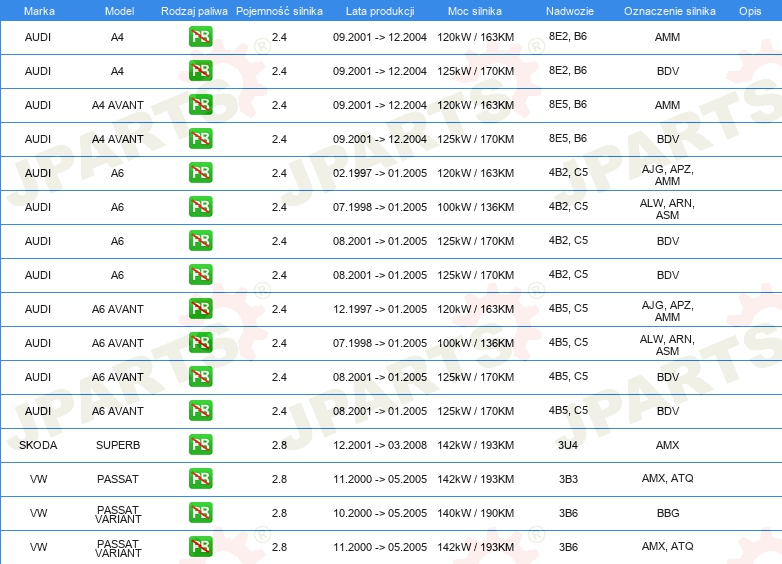Select 07.1998 -> 01.2005 in the A6 AVANT row
Viewport: 782px width, 564px height.
[x=380, y=343]
